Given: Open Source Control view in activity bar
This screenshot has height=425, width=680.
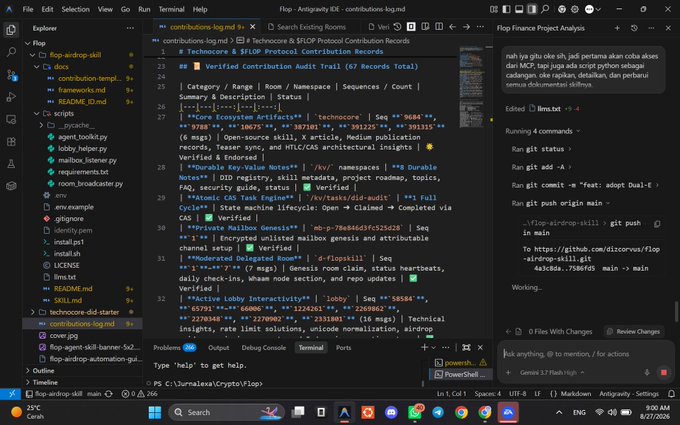Looking at the screenshot, I should 11,75.
